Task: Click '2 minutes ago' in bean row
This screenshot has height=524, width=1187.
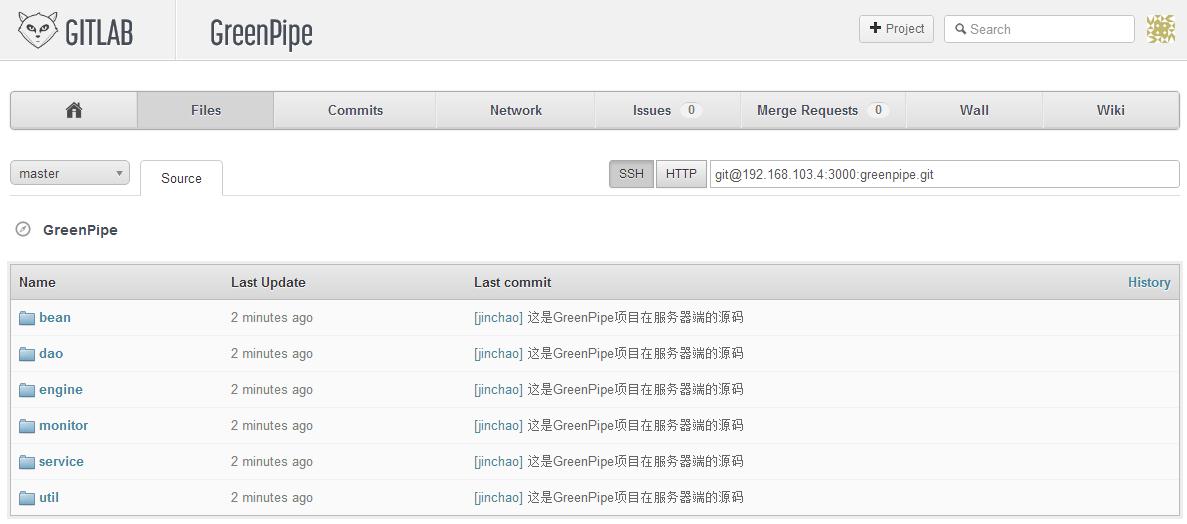Action: point(272,318)
